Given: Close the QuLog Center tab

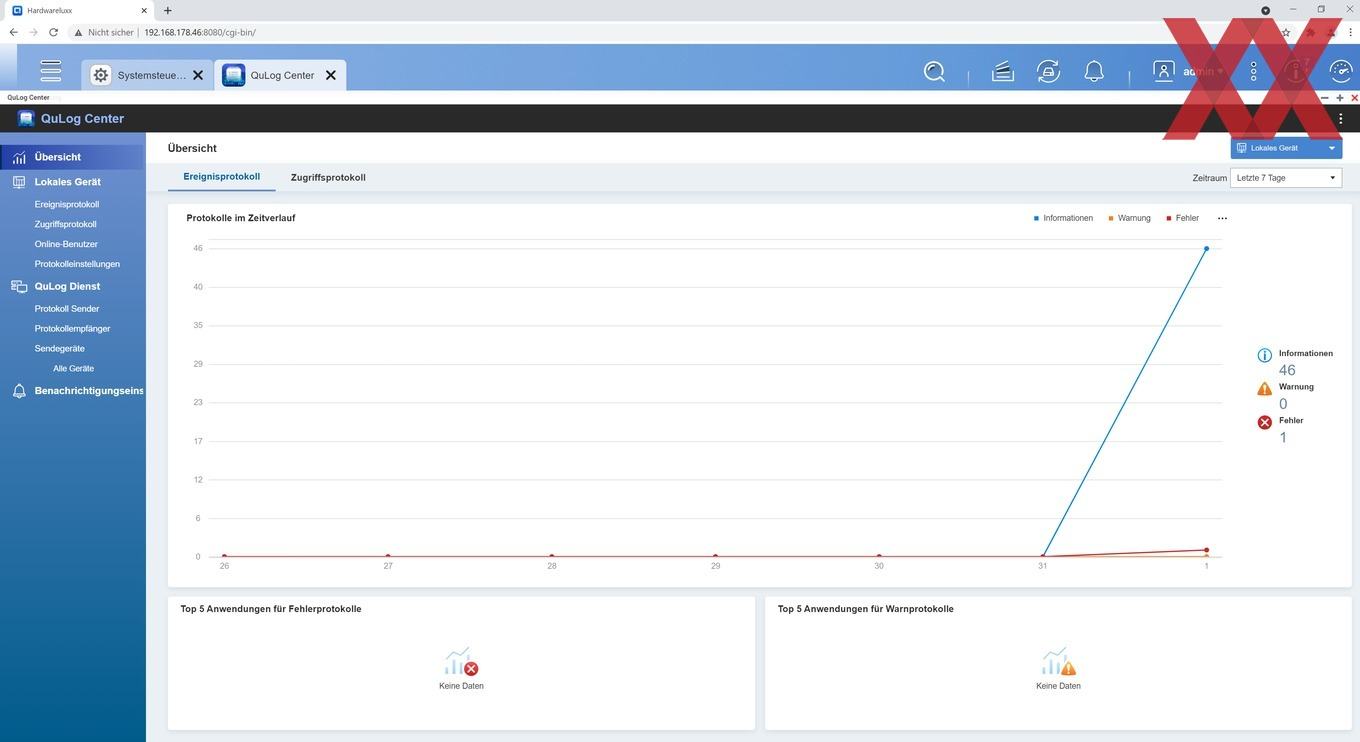Looking at the screenshot, I should click(x=331, y=75).
